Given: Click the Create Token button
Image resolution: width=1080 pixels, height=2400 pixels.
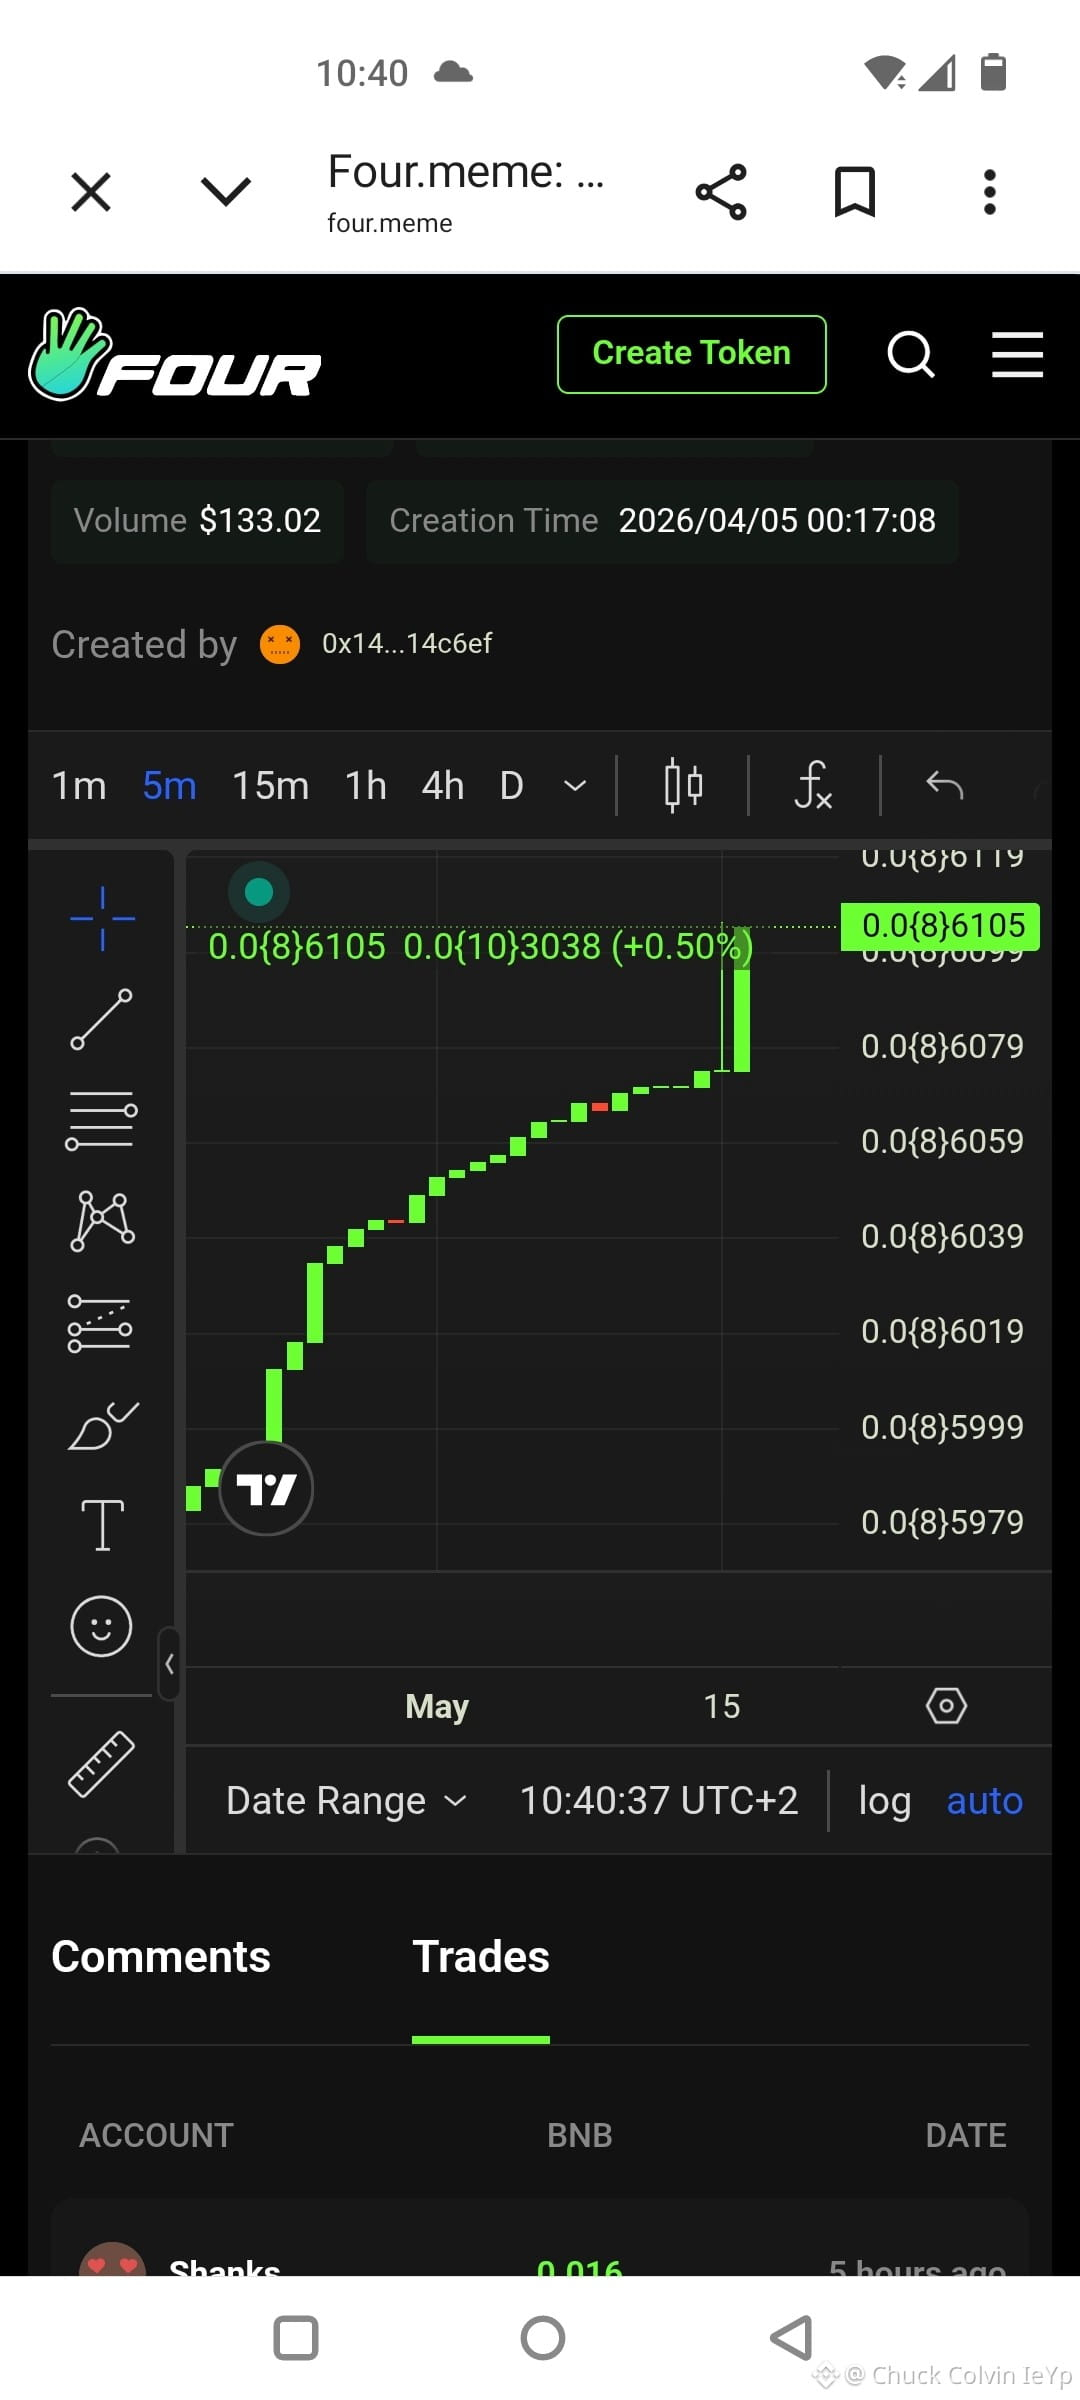Looking at the screenshot, I should pos(692,354).
